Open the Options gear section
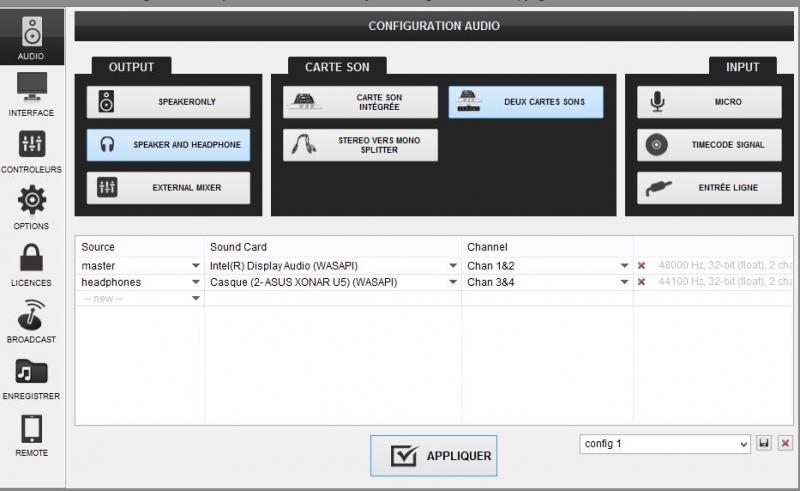Viewport: 800px width, 491px height. (31, 207)
